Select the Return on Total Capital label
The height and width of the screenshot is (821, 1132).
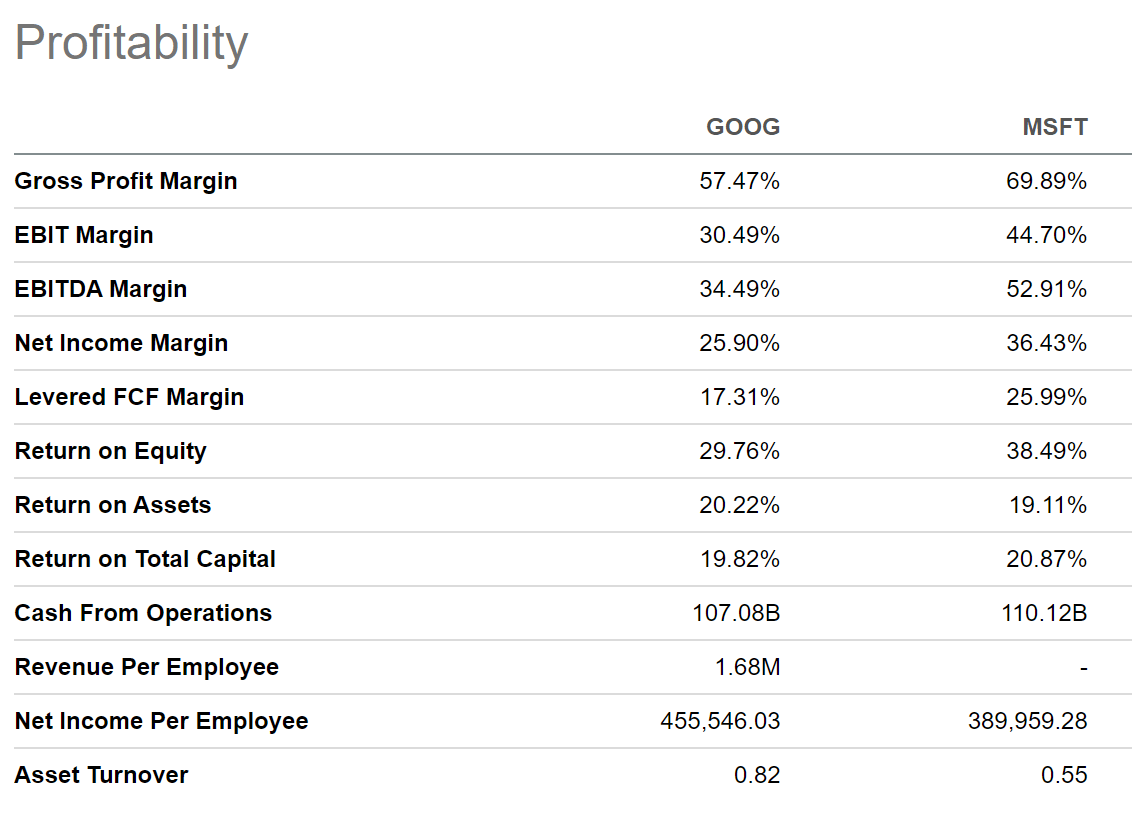145,559
